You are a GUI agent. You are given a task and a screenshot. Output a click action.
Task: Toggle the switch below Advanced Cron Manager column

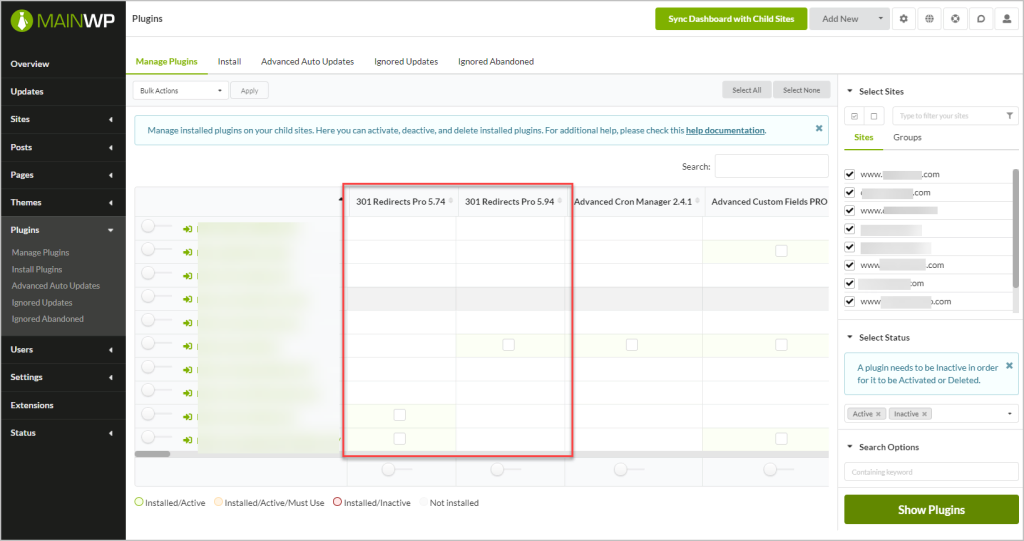click(628, 470)
